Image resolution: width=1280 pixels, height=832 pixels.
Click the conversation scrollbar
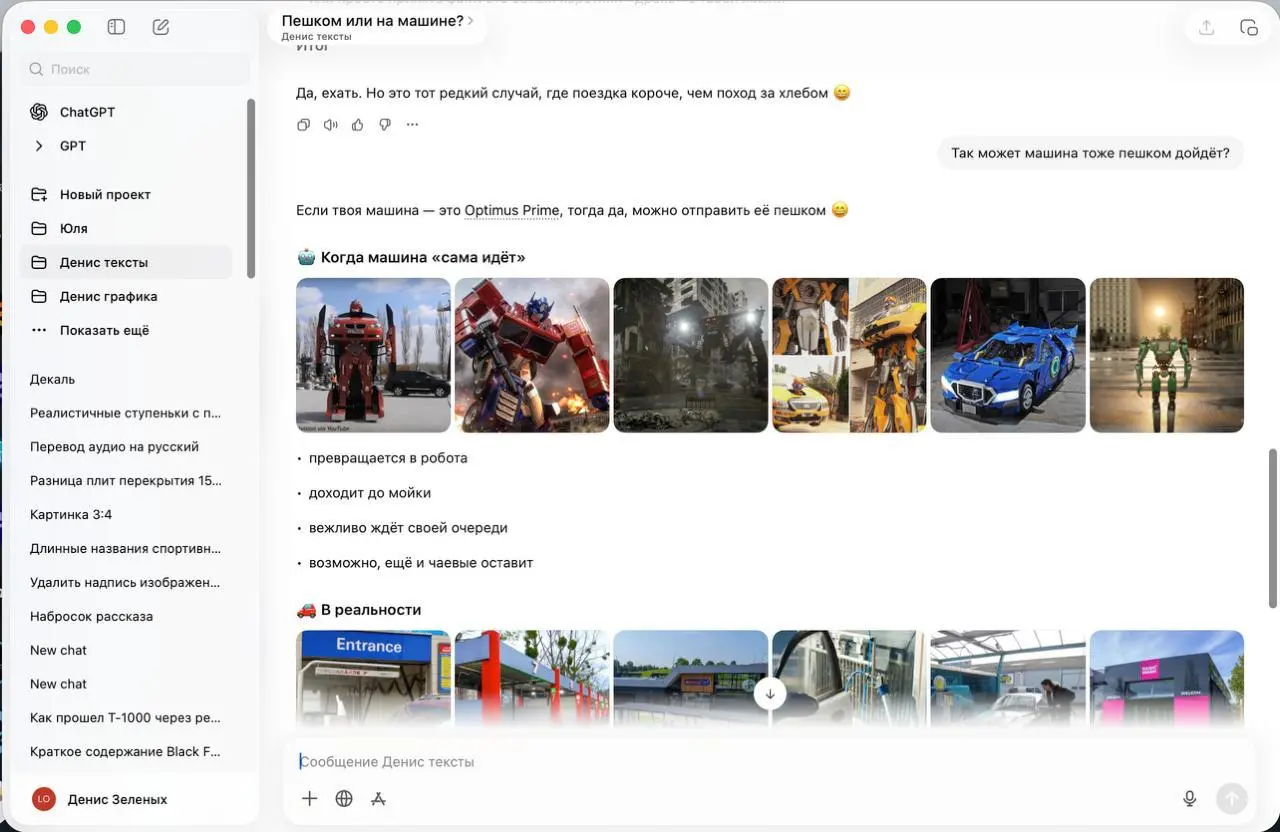coord(1273,528)
